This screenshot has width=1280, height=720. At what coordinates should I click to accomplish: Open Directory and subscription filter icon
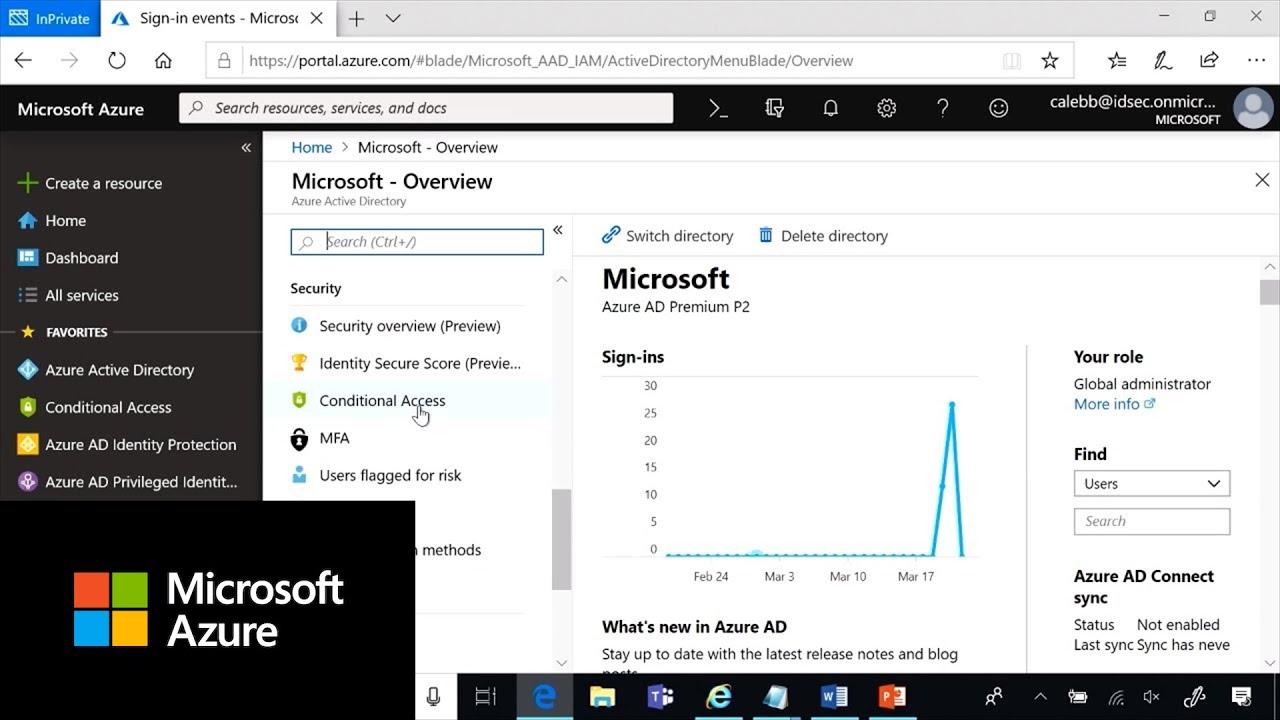pos(774,109)
